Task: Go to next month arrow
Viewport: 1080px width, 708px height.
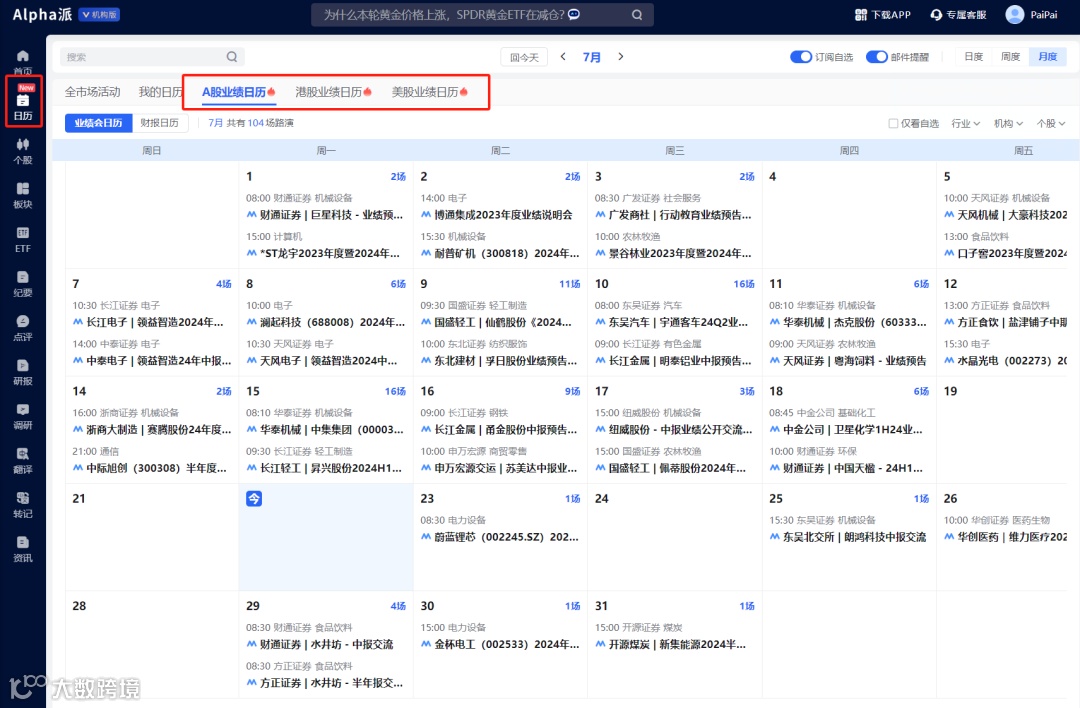Action: (x=621, y=56)
